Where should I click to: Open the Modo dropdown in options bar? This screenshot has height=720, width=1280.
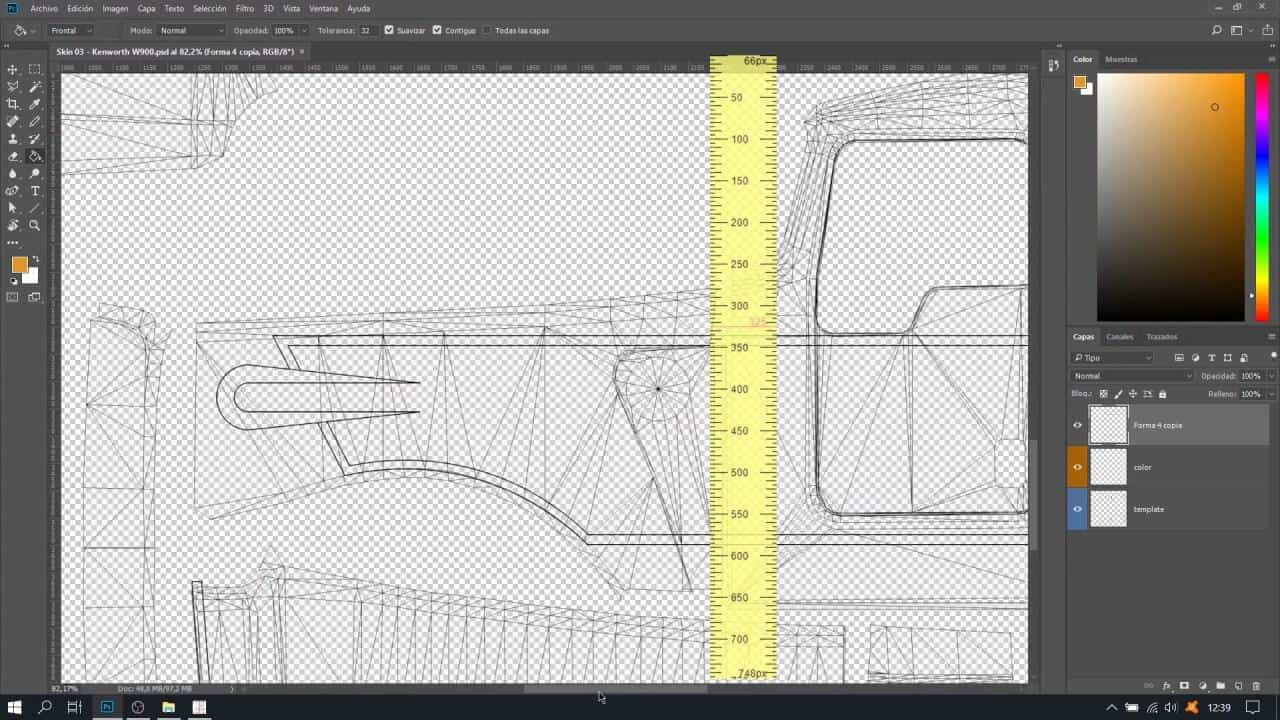191,30
